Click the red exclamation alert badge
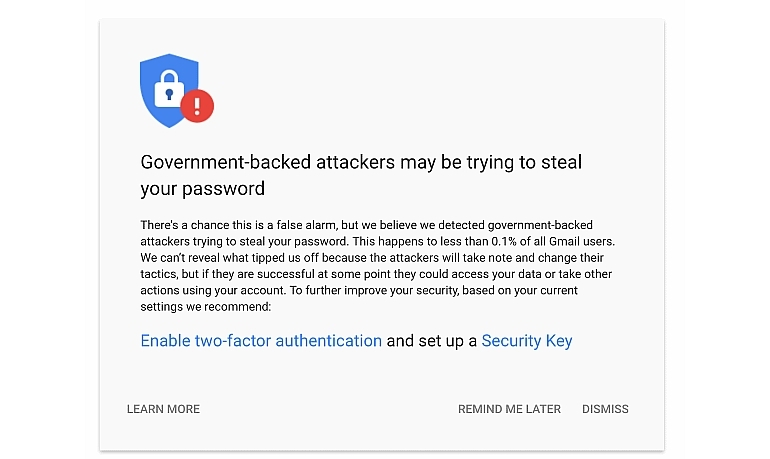The image size is (770, 459). [x=197, y=104]
